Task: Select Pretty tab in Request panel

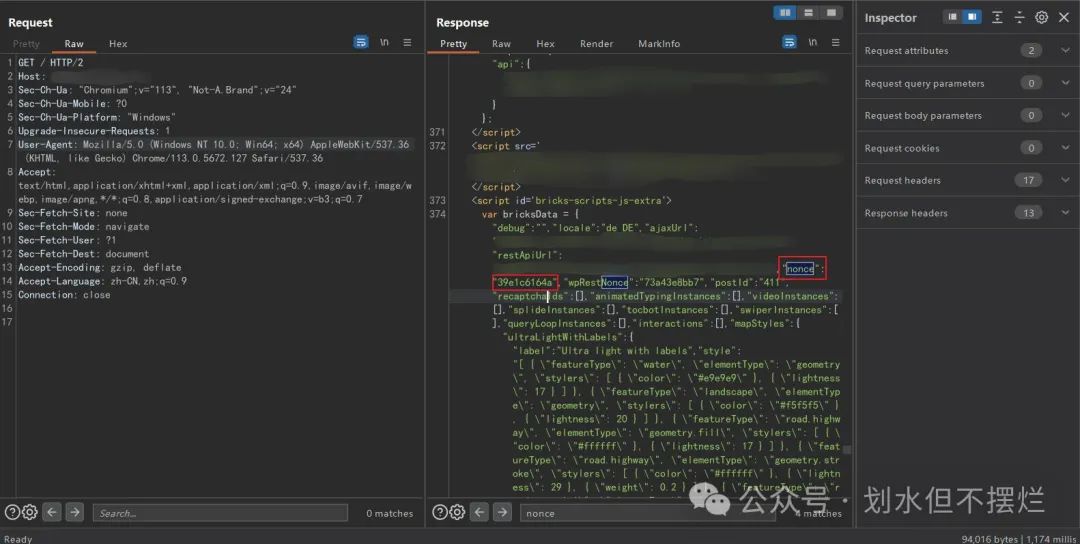Action: 26,43
